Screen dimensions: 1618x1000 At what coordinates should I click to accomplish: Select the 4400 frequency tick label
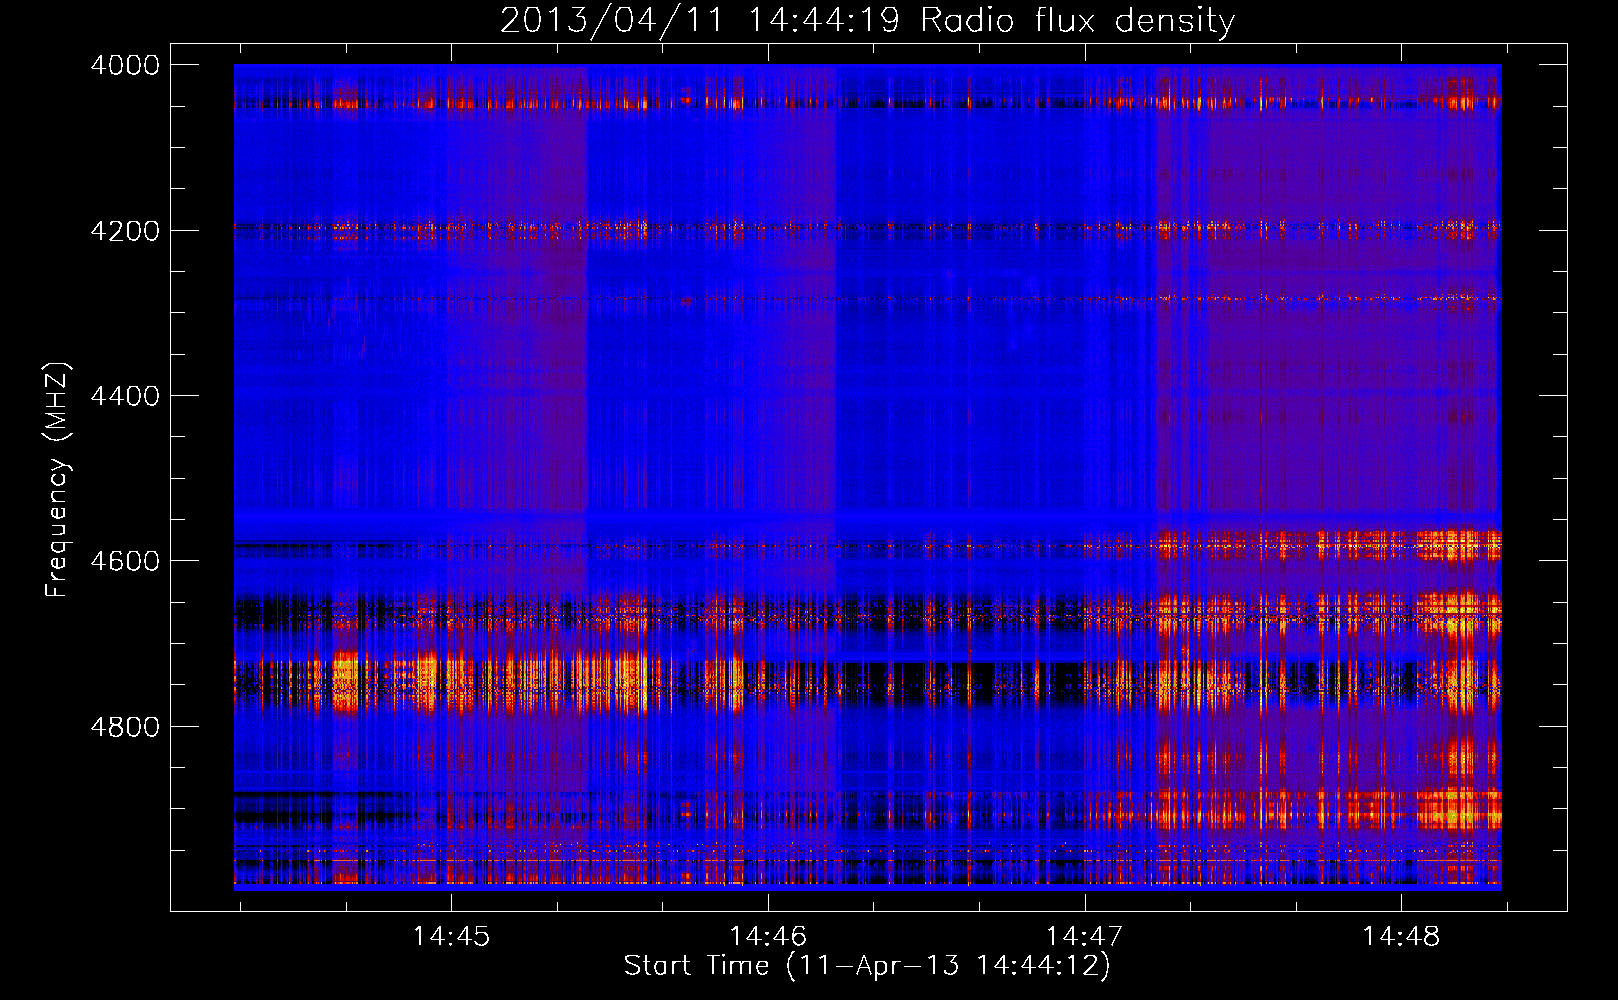click(x=125, y=396)
